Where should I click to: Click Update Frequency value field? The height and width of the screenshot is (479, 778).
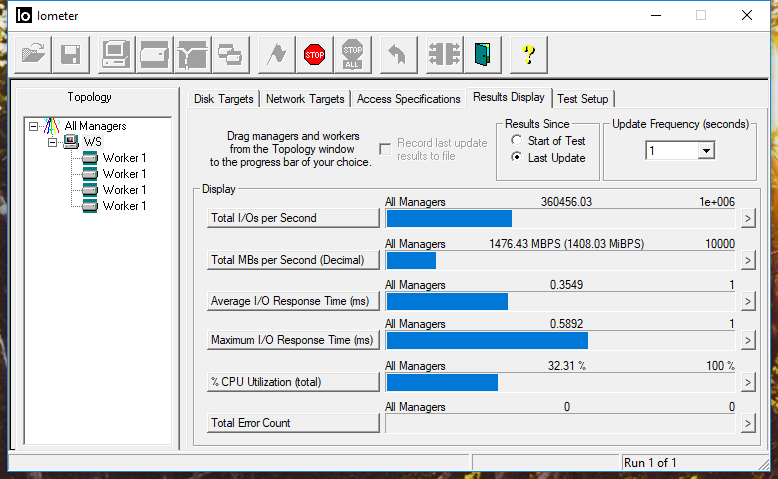pos(671,150)
